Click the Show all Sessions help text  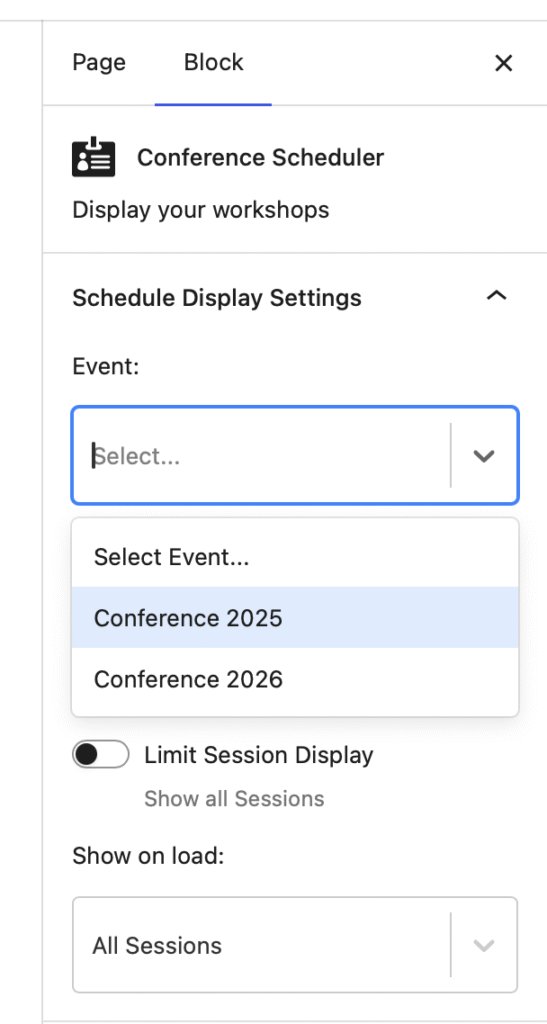click(x=234, y=798)
